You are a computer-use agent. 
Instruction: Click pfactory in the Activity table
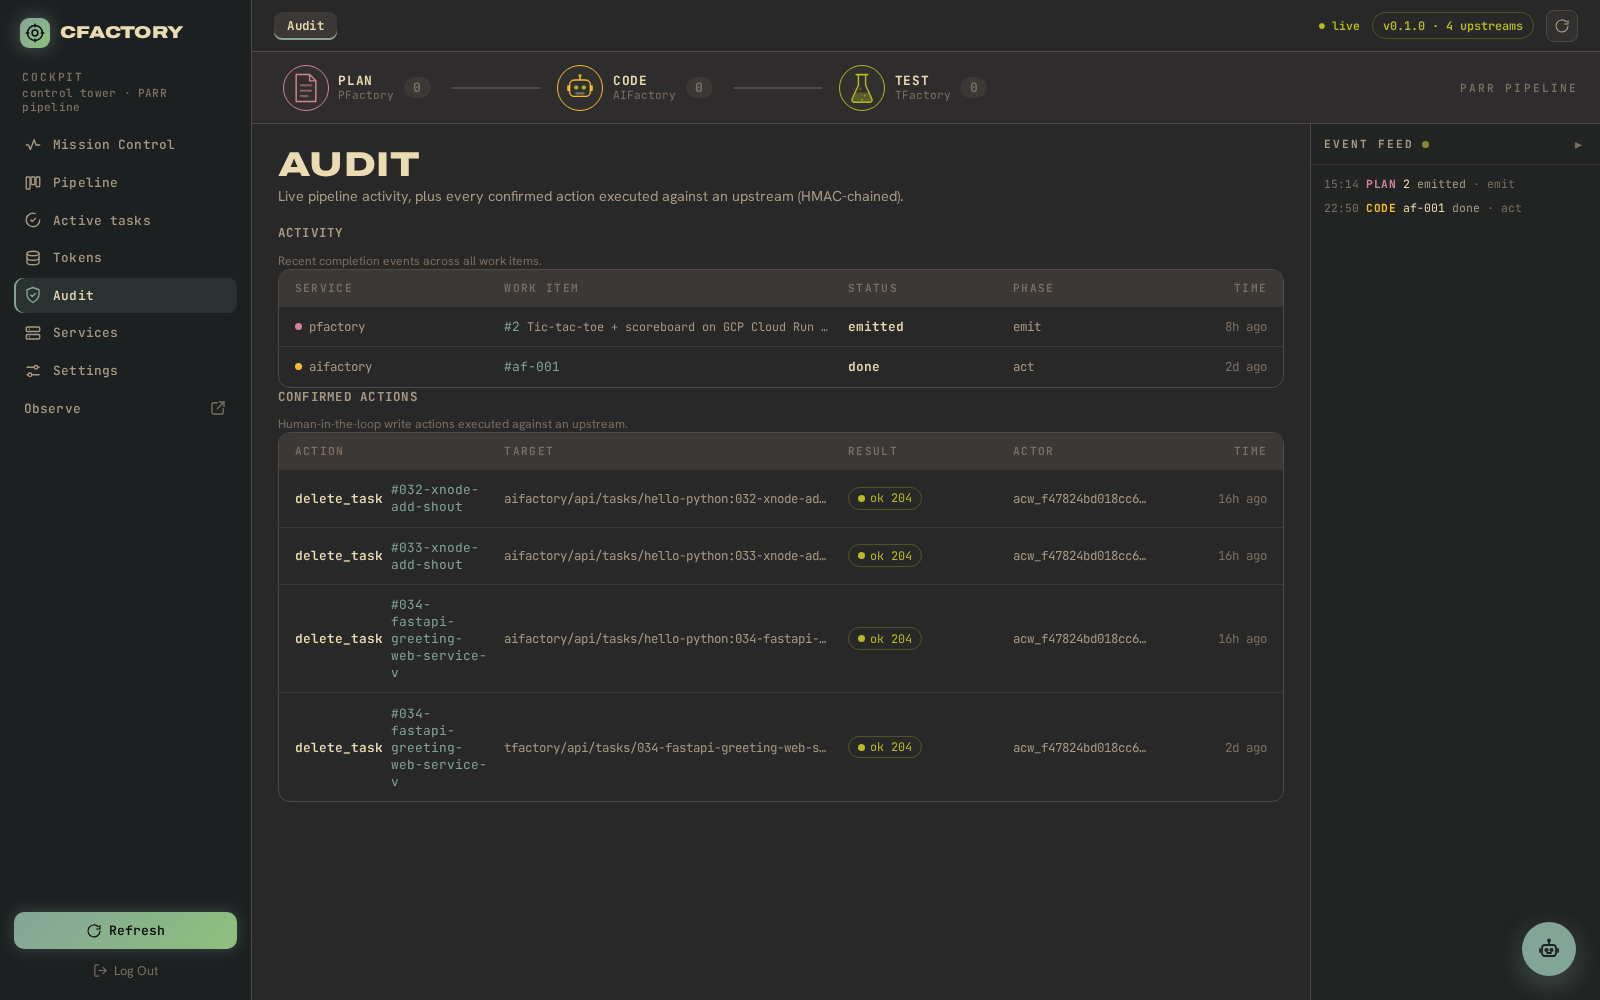(x=337, y=327)
